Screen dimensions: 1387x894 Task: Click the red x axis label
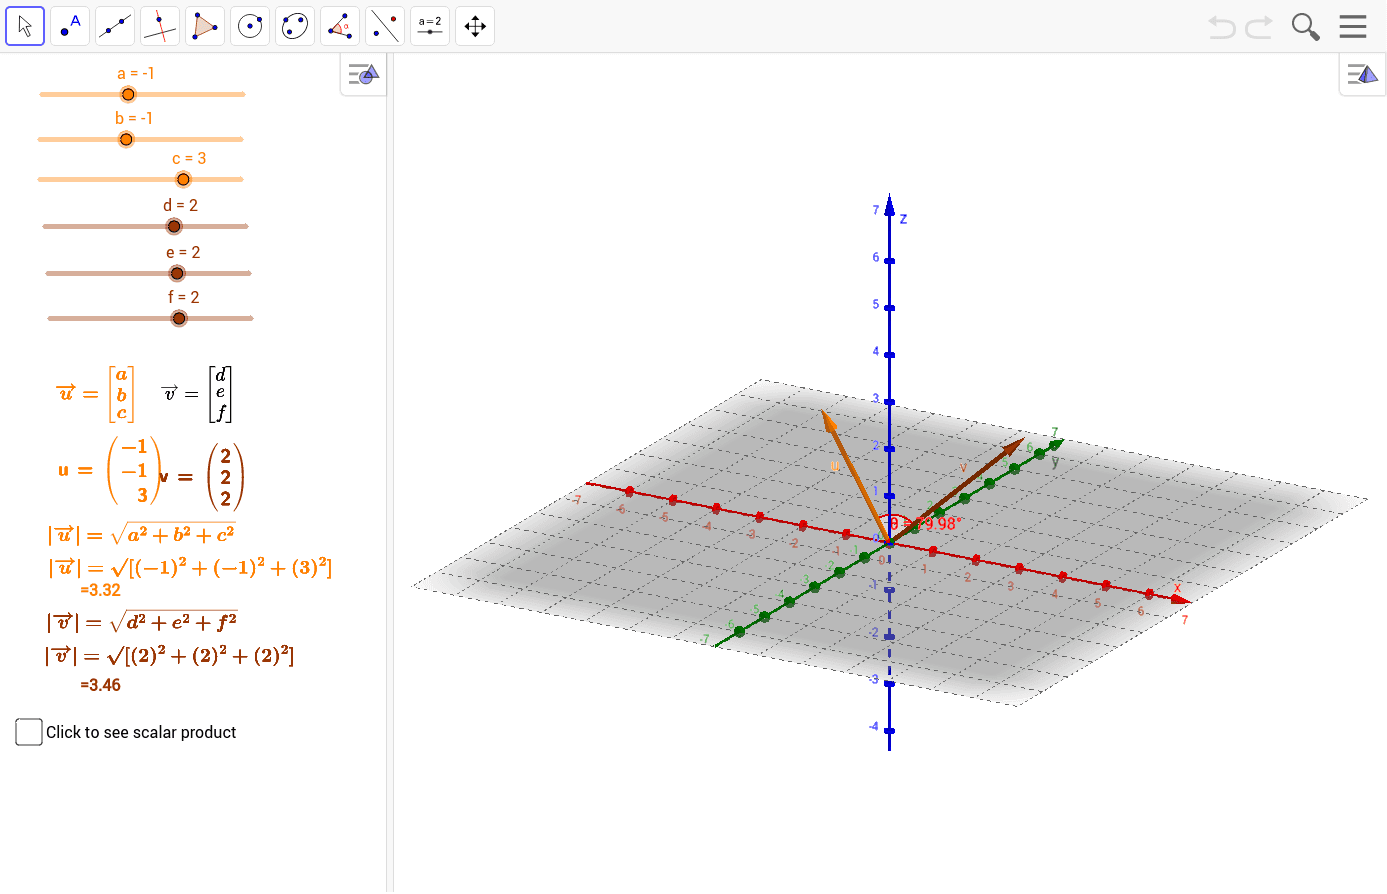tap(1178, 587)
